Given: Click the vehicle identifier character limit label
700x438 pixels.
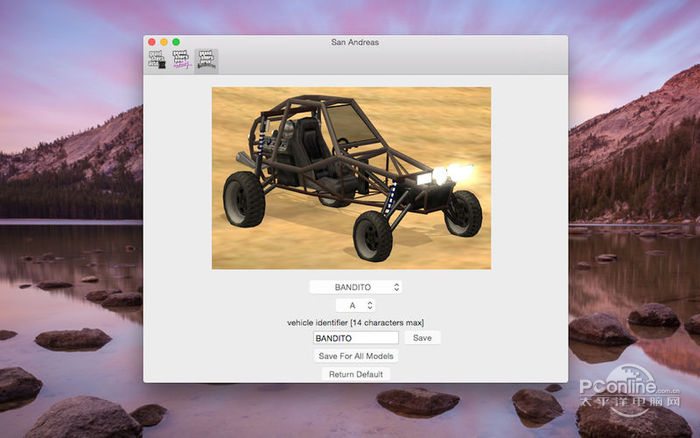Looking at the screenshot, I should (355, 322).
